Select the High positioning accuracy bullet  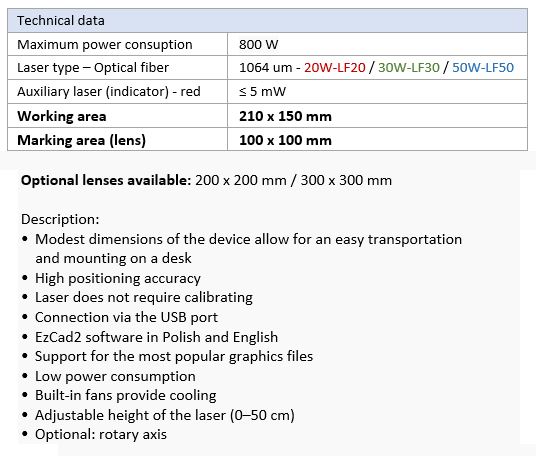click(x=118, y=279)
